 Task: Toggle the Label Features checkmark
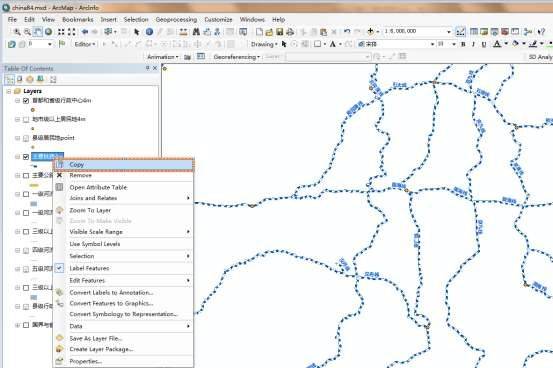click(x=59, y=268)
